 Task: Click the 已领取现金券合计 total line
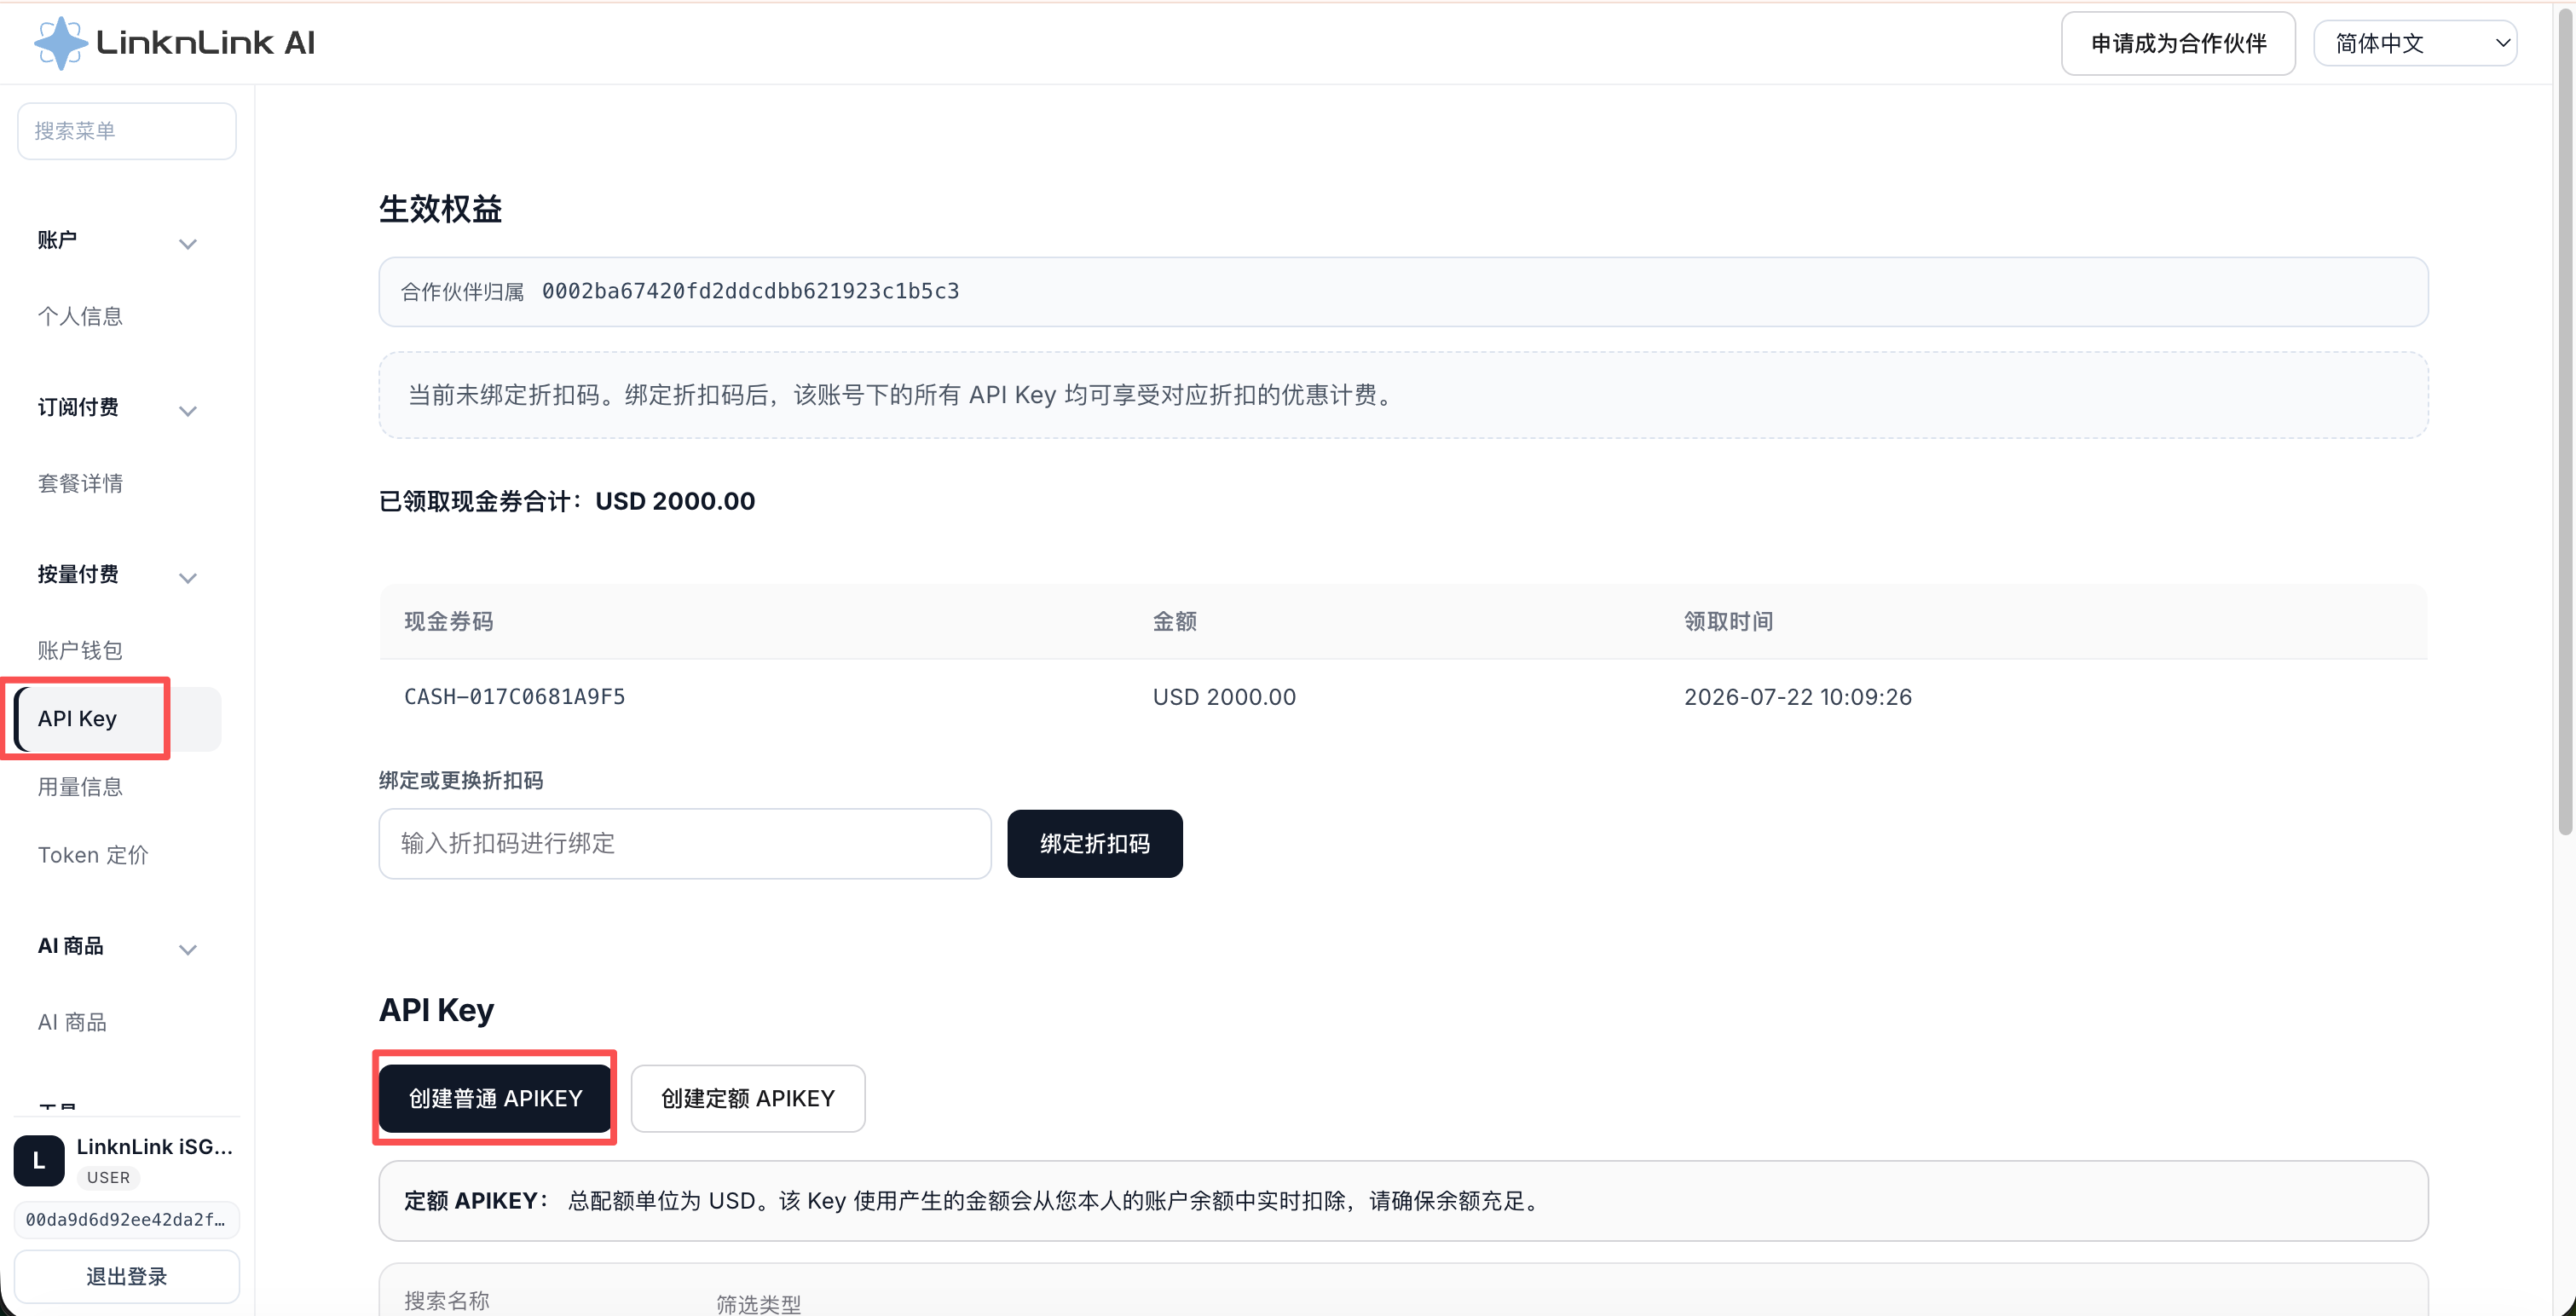[567, 501]
